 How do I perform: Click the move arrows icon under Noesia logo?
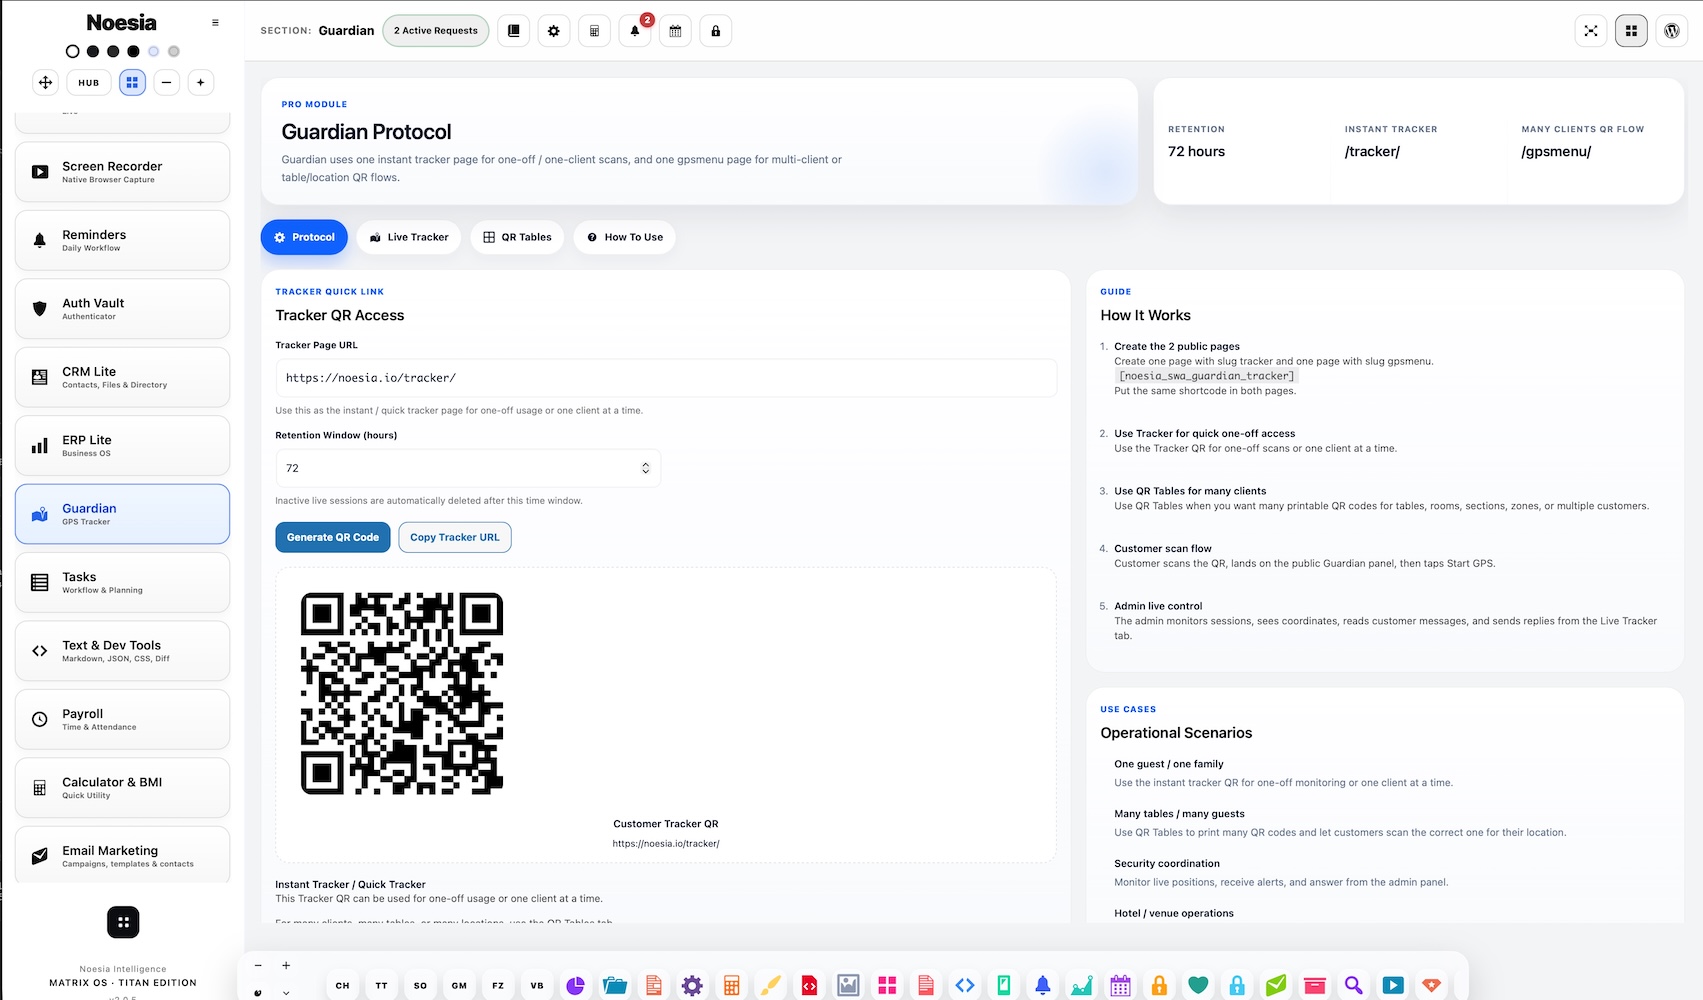(x=45, y=82)
